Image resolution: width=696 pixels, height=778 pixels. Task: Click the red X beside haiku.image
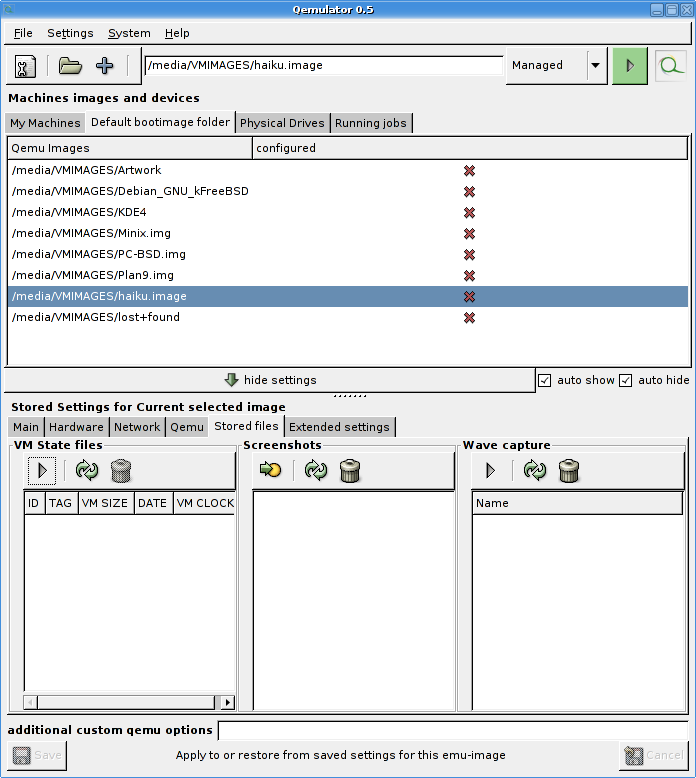coord(469,297)
